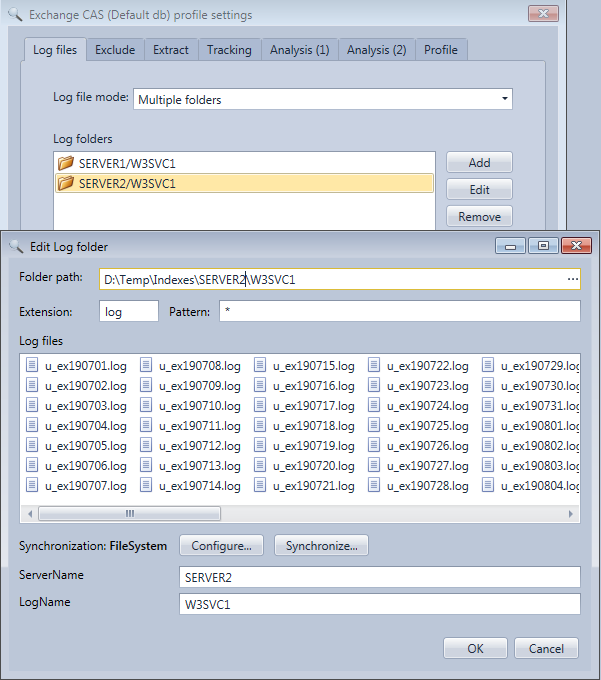Open the Tracking tab
Screen dimensions: 601x680
pyautogui.click(x=229, y=50)
